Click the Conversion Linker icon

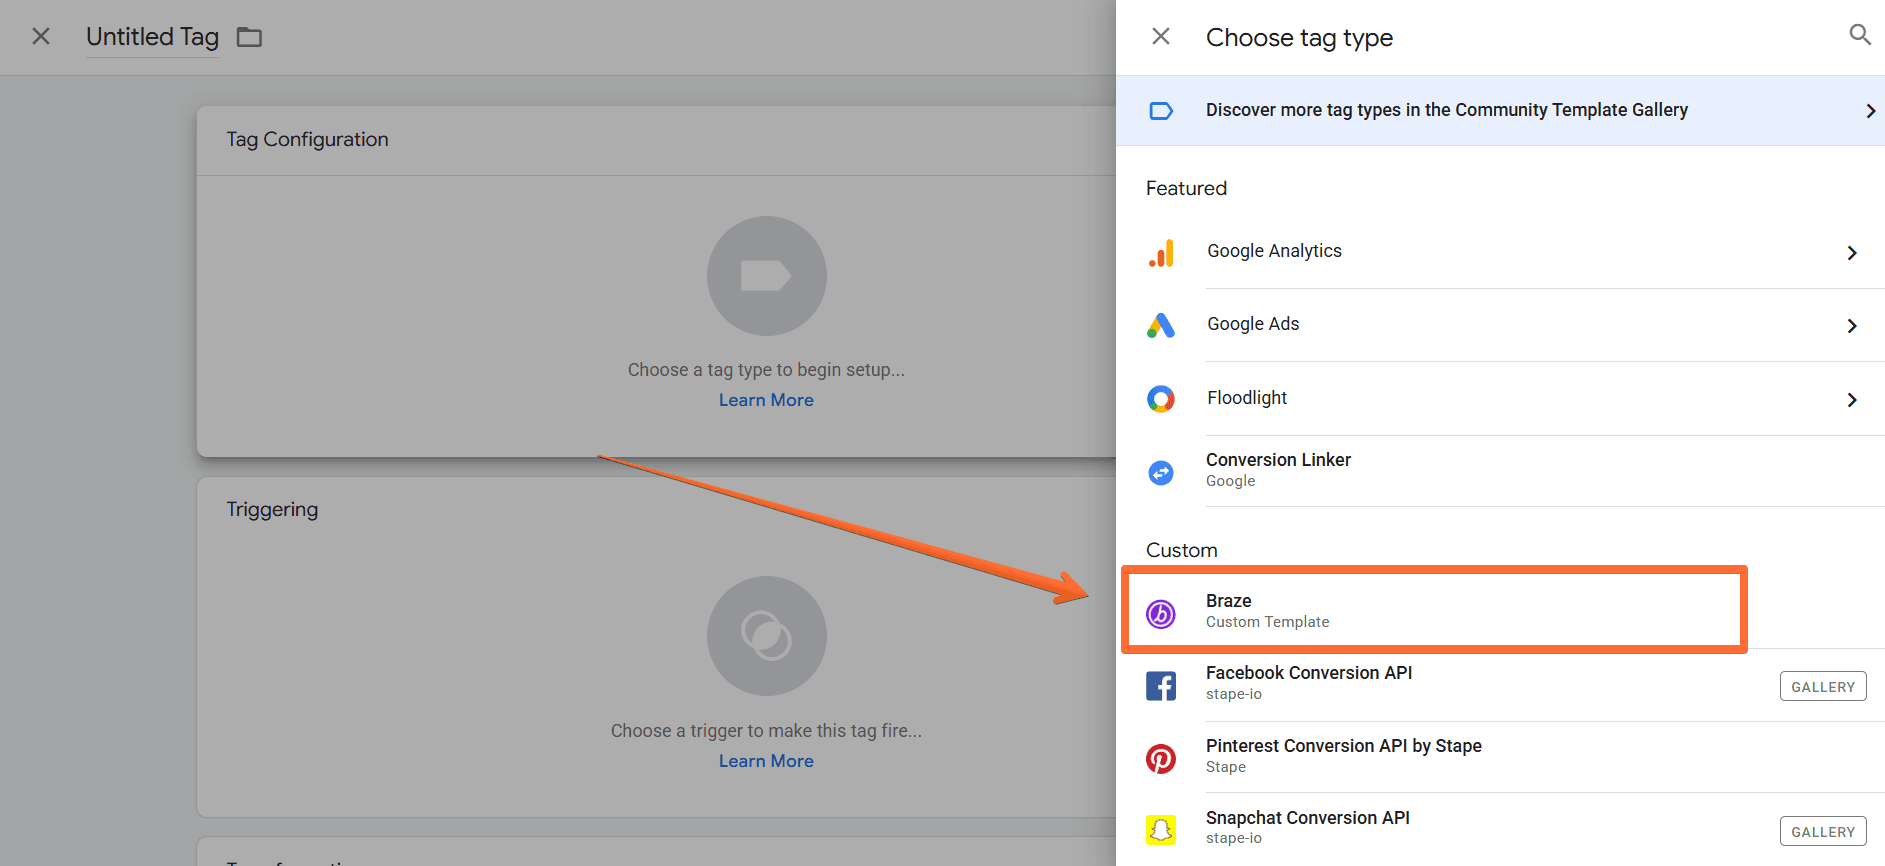pyautogui.click(x=1161, y=472)
